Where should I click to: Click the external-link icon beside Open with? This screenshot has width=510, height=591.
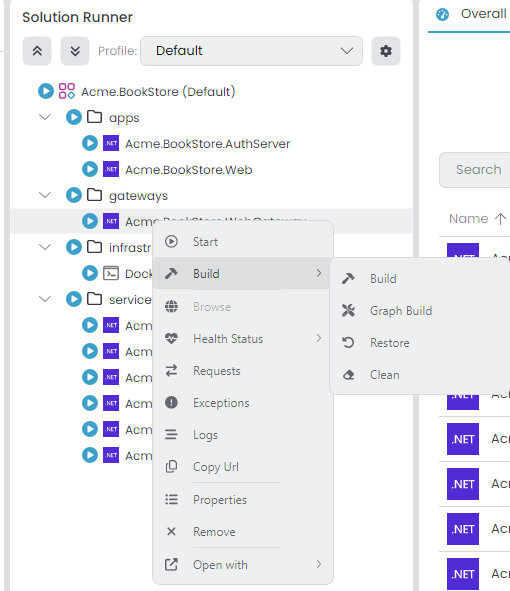coord(171,565)
